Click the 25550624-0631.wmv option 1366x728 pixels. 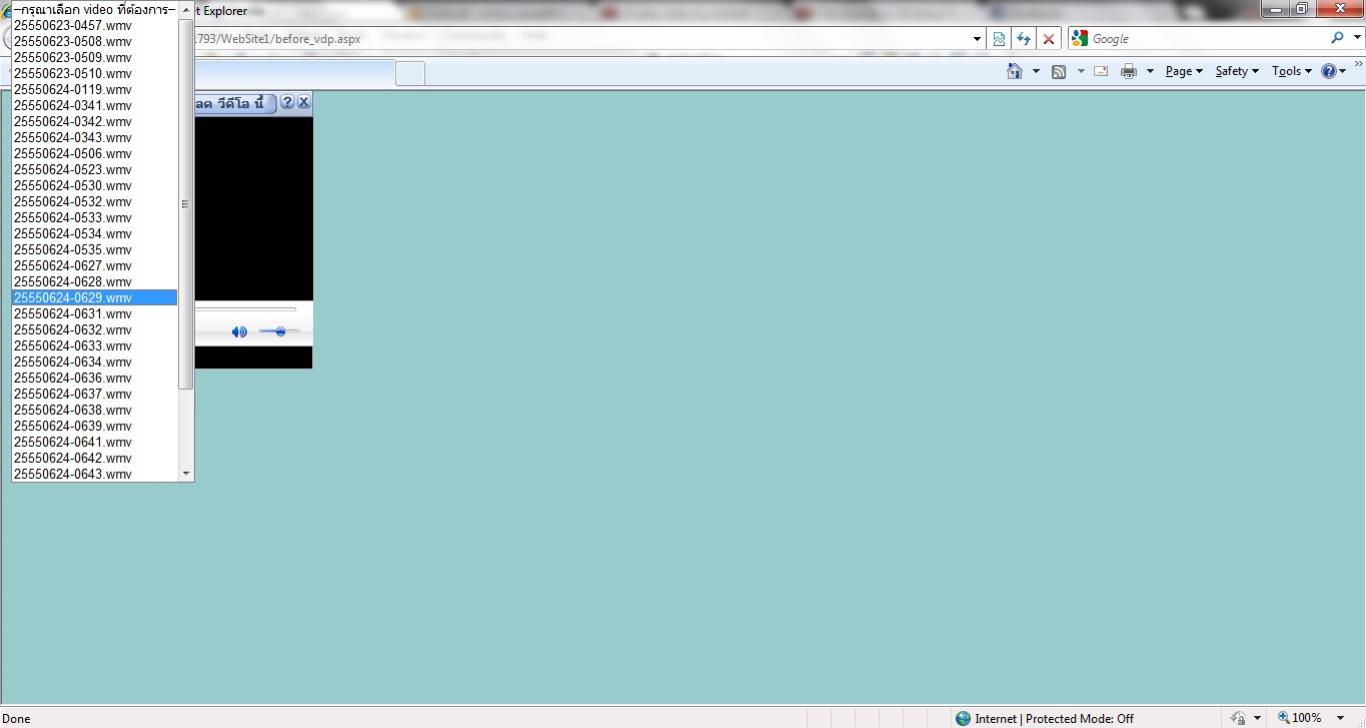95,313
